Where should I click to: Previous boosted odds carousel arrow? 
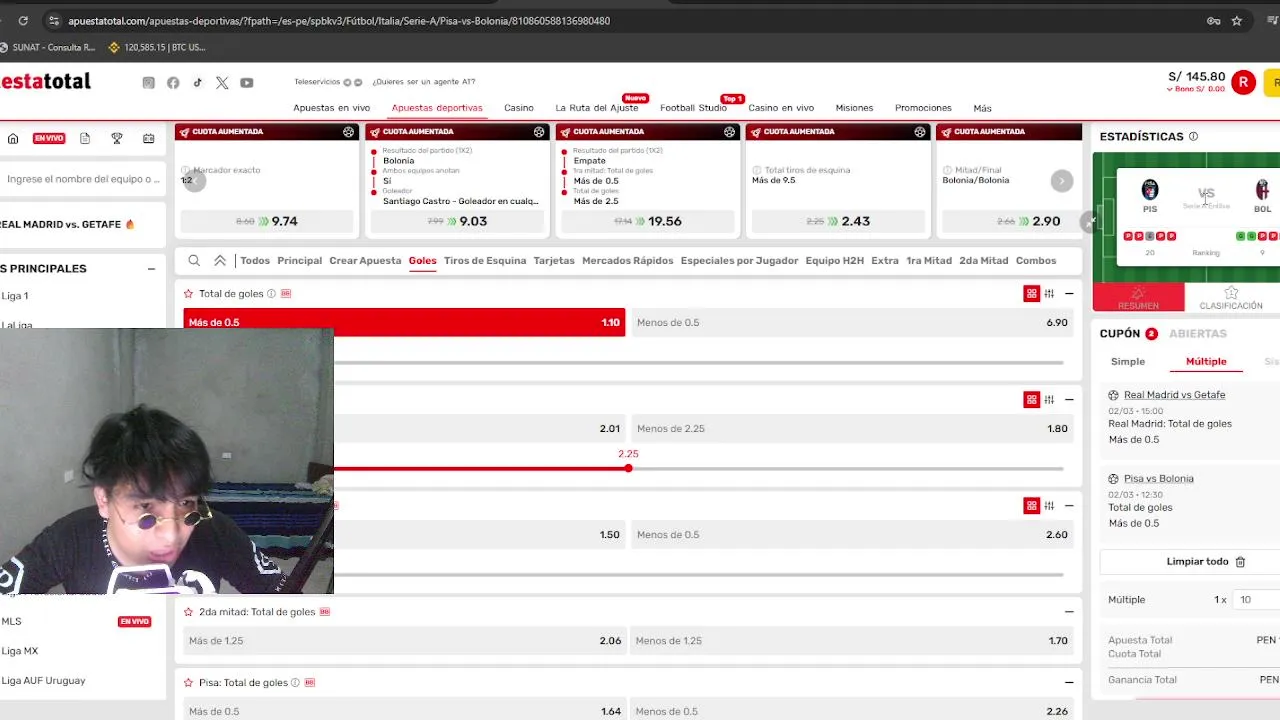[194, 181]
